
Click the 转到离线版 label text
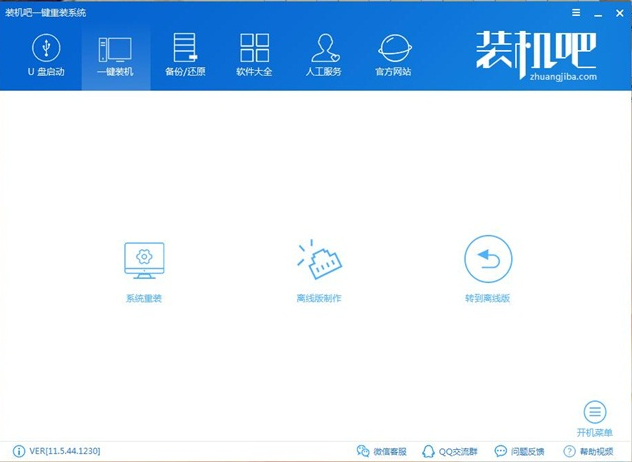(488, 298)
